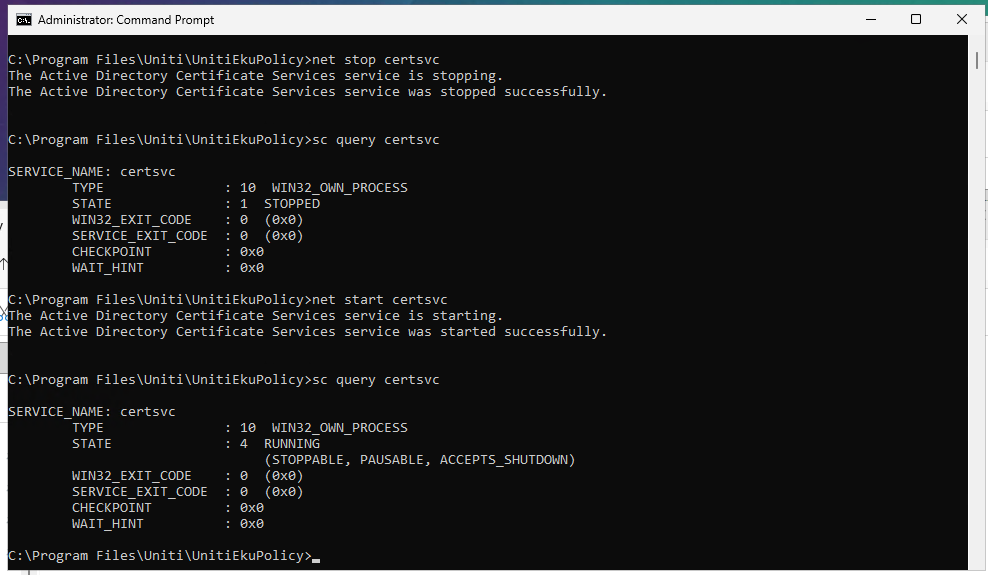988x575 pixels.
Task: Open the Command Prompt system menu icon
Action: (x=23, y=19)
